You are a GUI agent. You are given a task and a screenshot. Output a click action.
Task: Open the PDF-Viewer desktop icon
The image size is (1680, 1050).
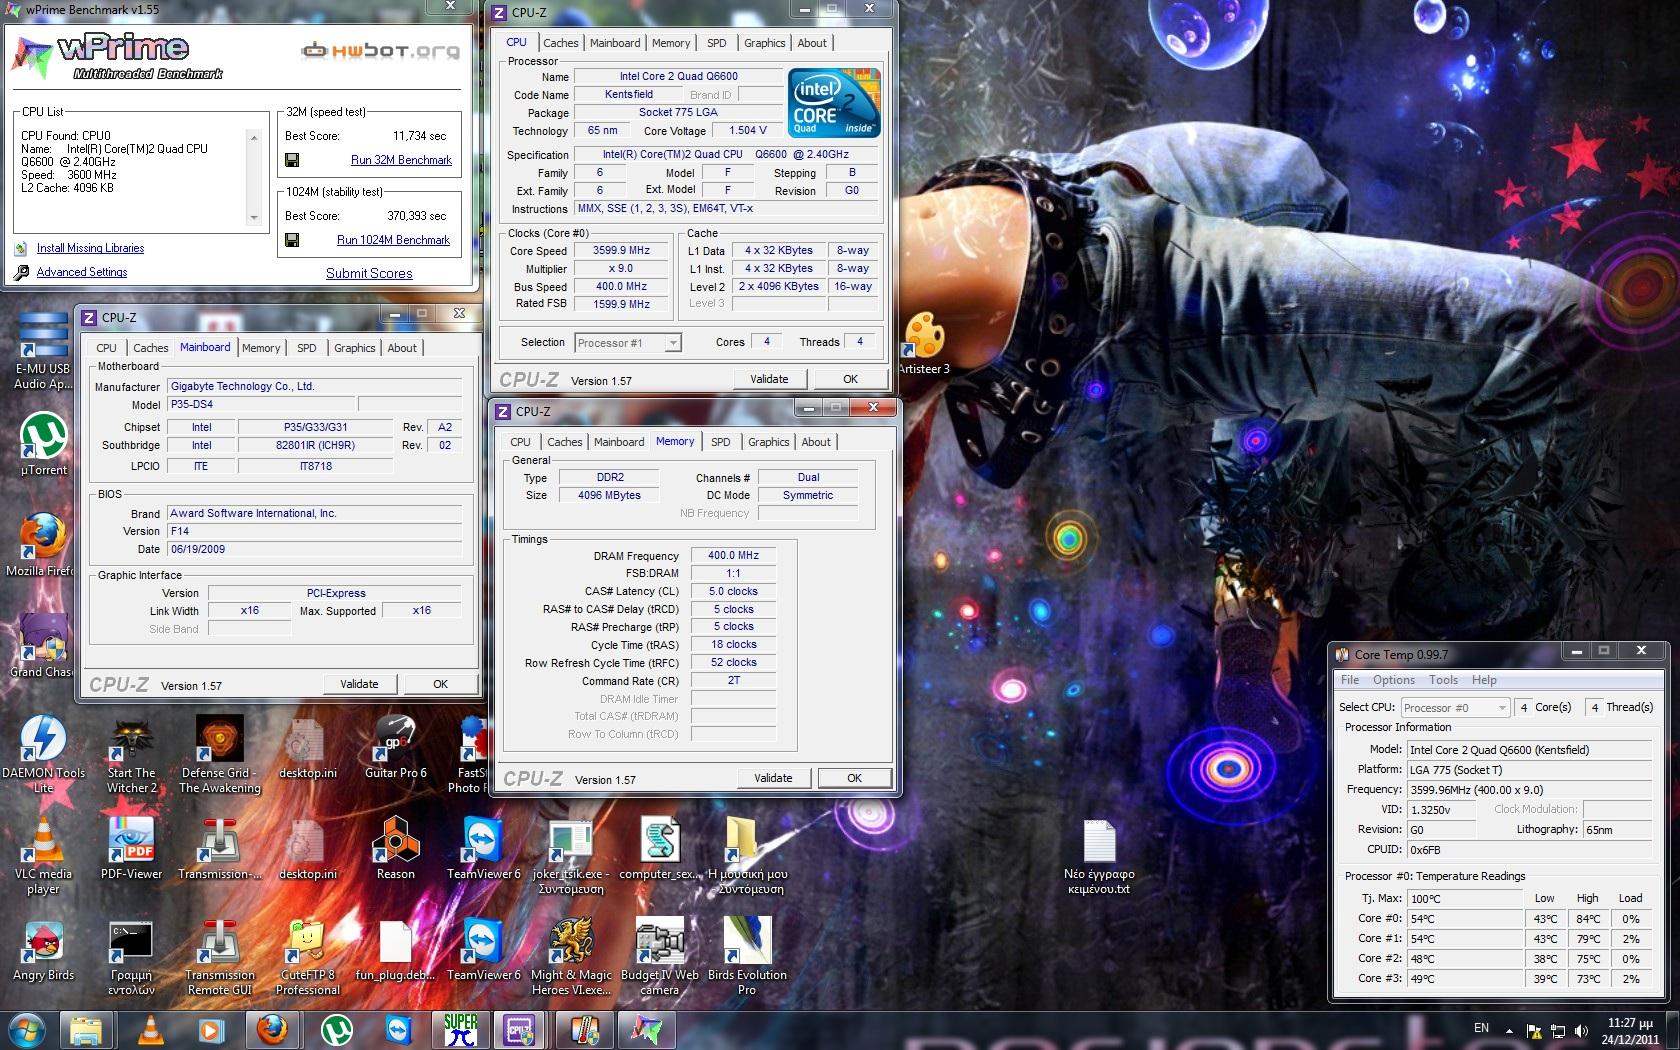[131, 848]
